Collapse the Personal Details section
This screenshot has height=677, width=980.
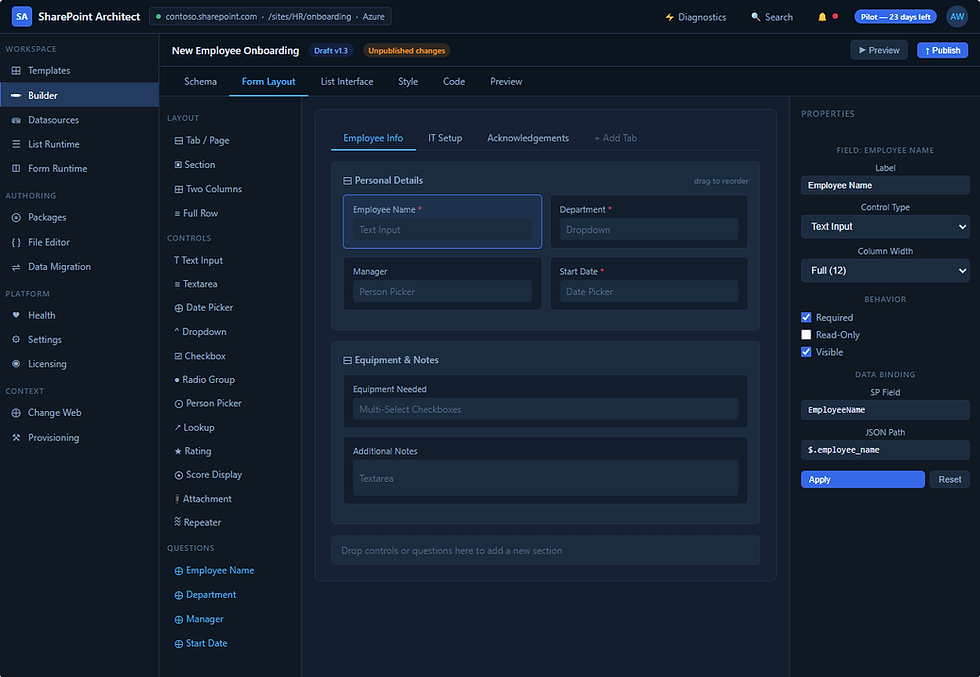click(x=348, y=181)
